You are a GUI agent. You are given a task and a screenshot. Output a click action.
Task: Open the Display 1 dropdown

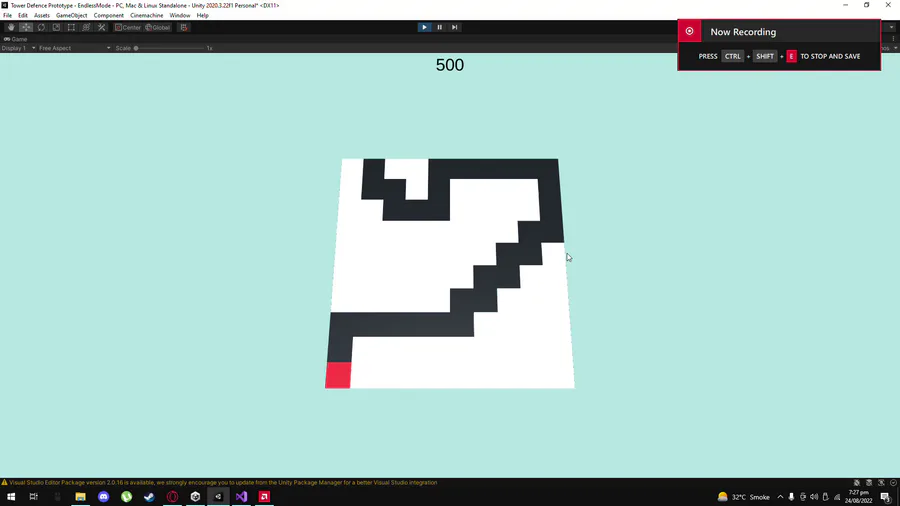coord(18,48)
